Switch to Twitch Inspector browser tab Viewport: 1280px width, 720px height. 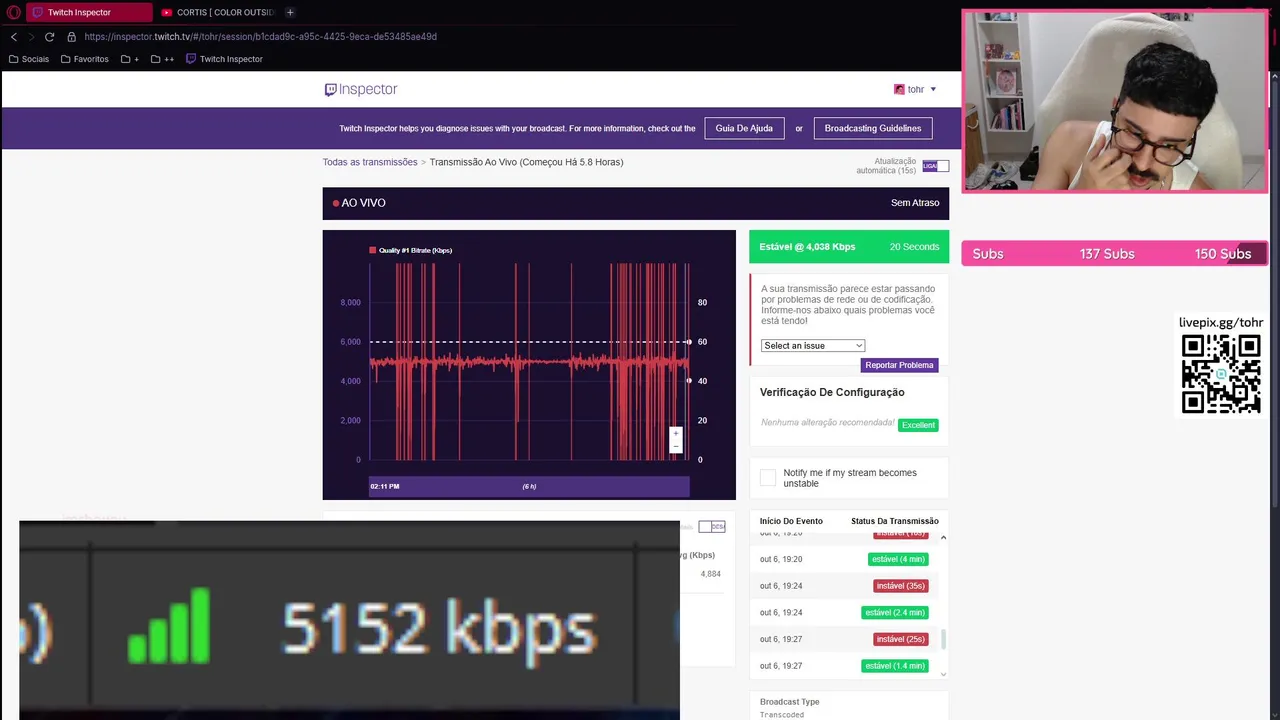click(x=89, y=12)
